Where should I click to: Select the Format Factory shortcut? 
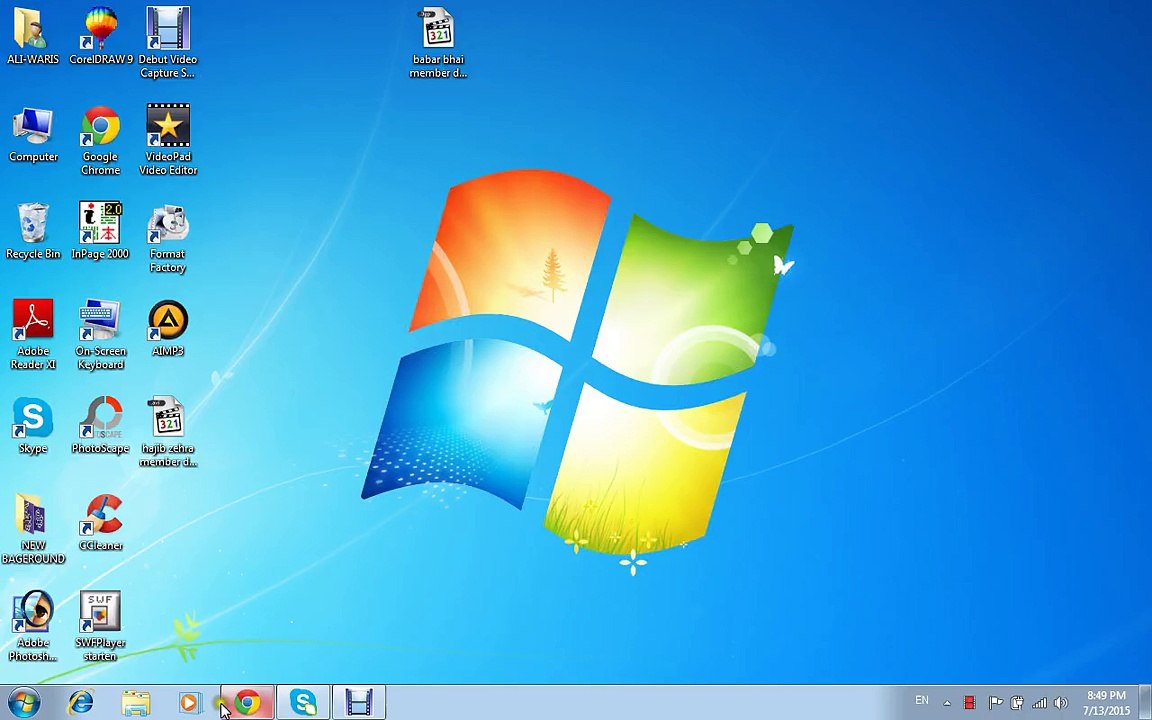(x=168, y=238)
